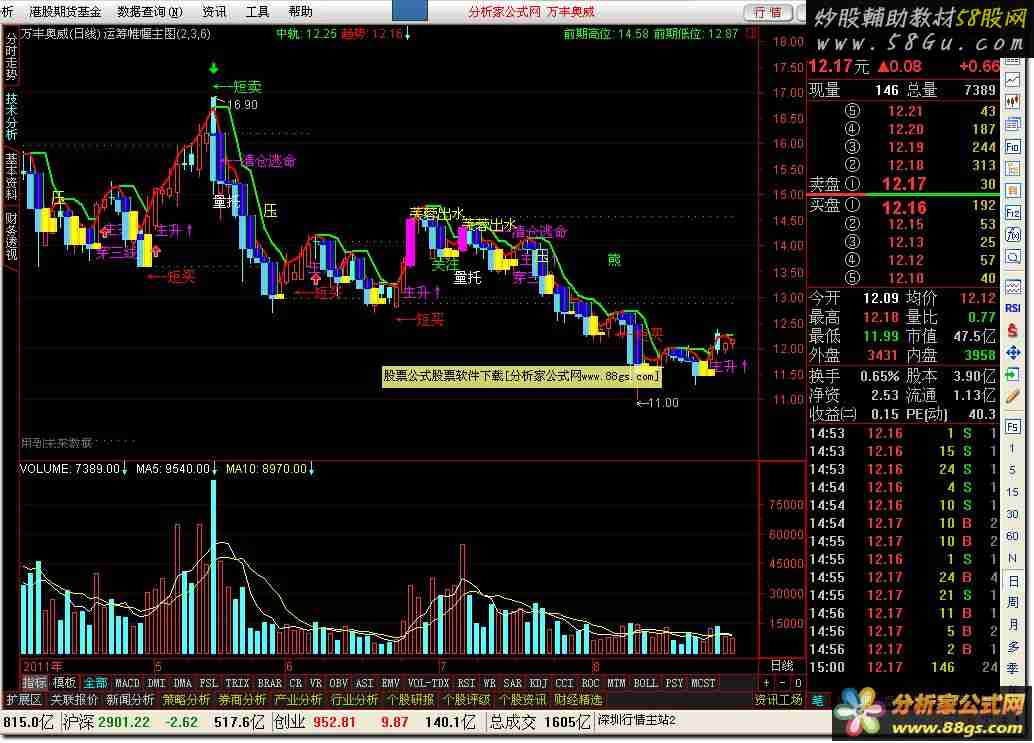The image size is (1034, 743).
Task: Open the 工具 menu
Action: click(x=257, y=11)
